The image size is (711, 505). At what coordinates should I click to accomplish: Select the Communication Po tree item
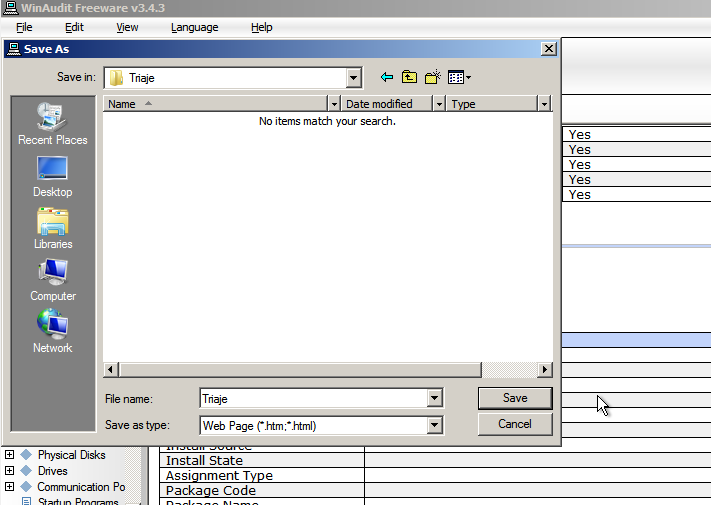pos(81,486)
